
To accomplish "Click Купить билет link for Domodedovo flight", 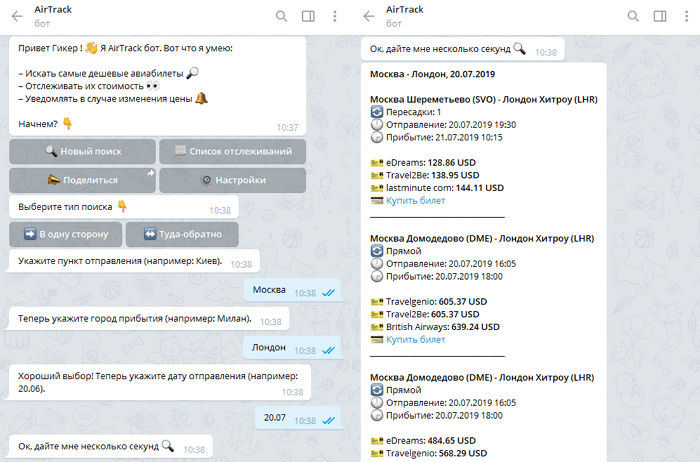I will click(416, 339).
